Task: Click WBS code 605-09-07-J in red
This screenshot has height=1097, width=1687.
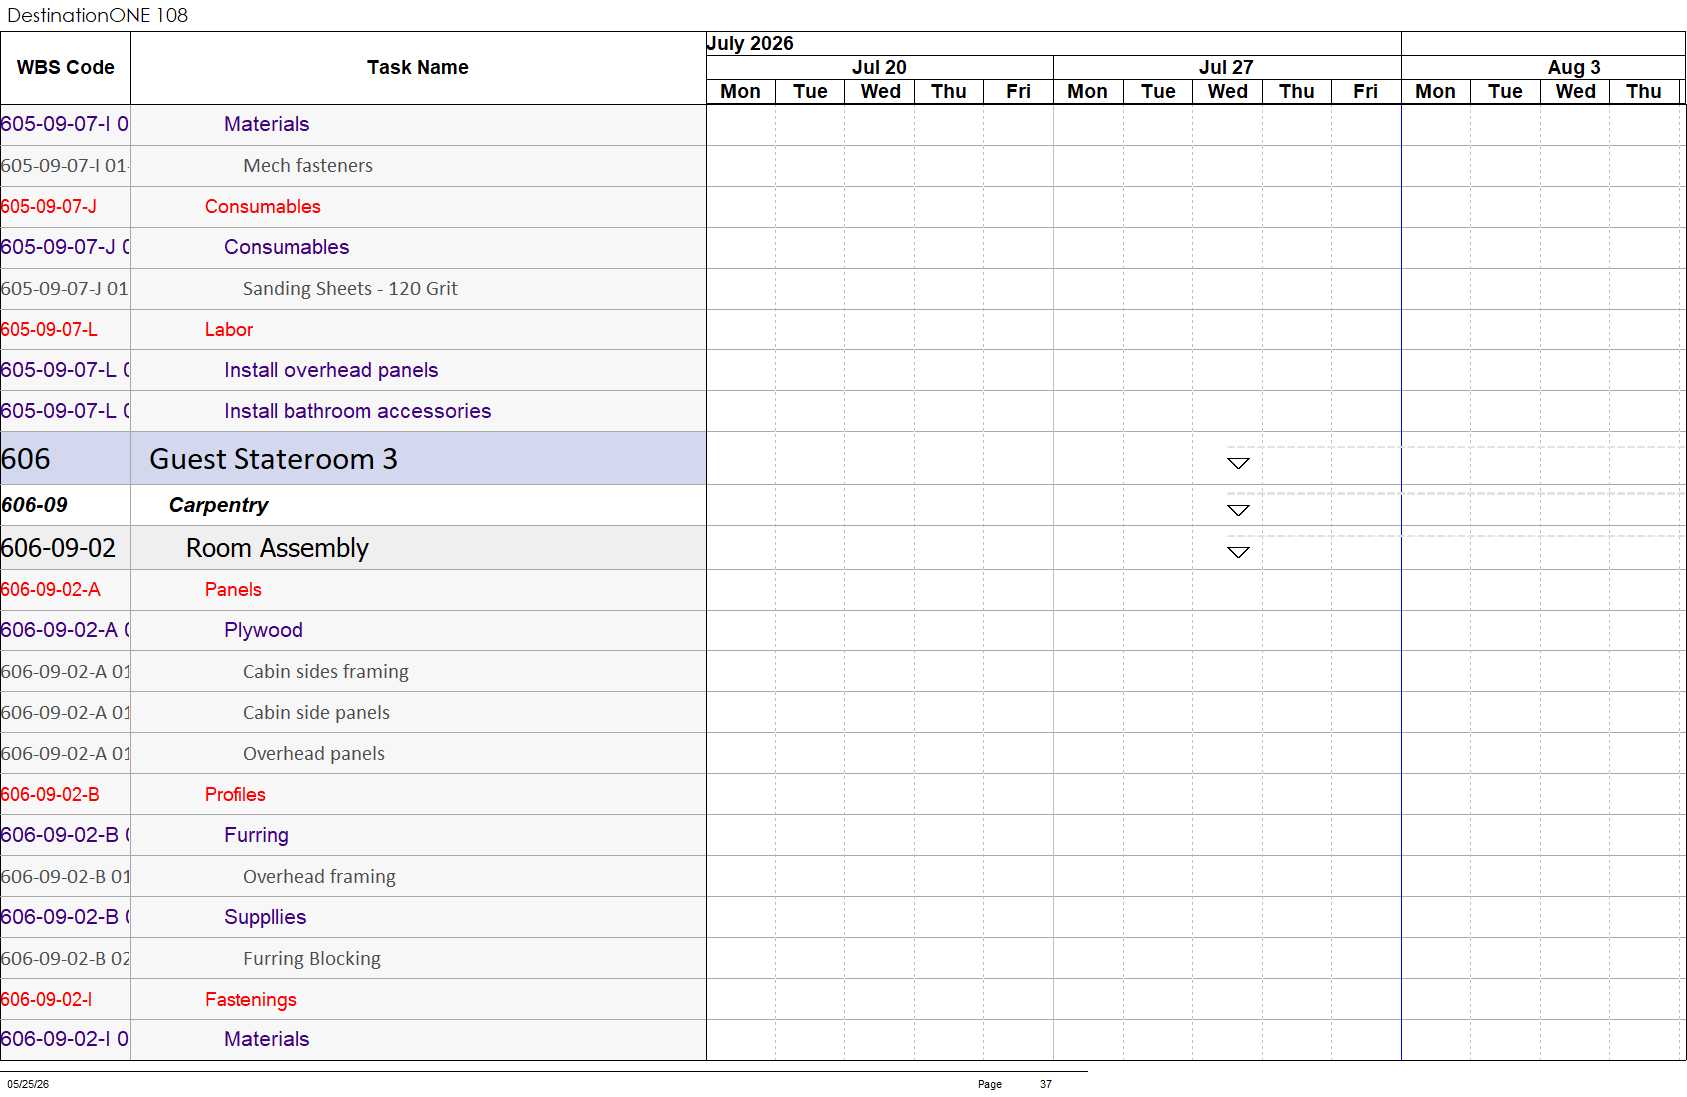Action: click(49, 206)
